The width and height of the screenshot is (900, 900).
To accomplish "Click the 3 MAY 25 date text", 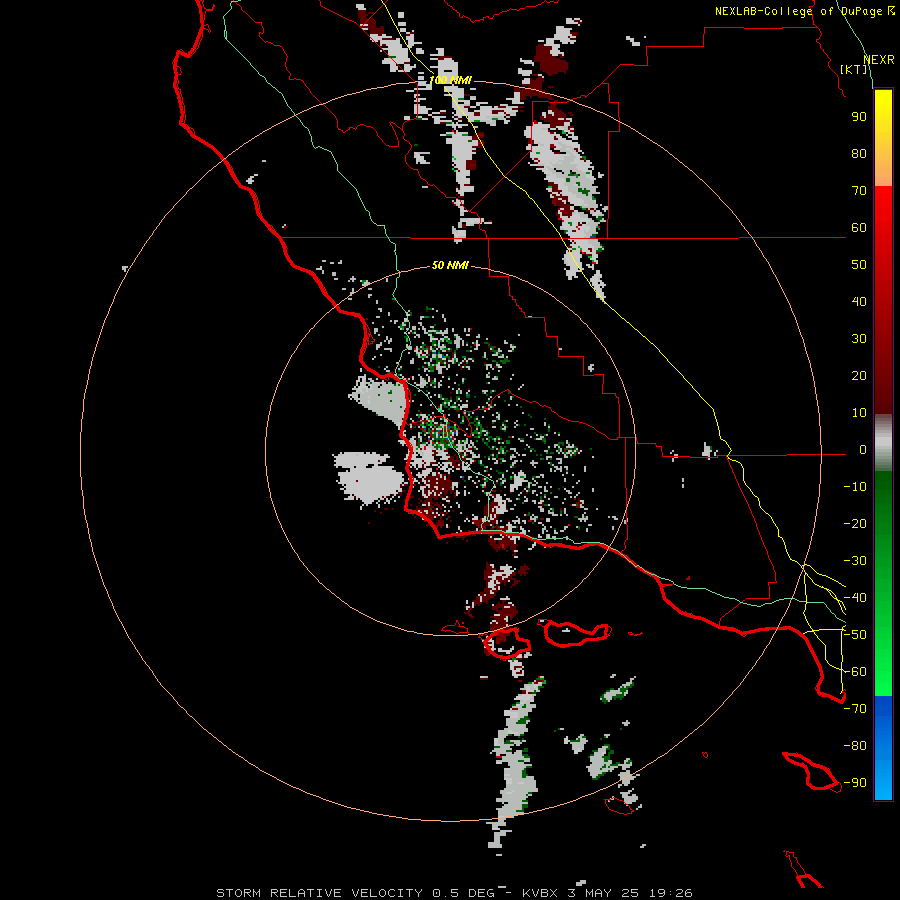I will [604, 893].
